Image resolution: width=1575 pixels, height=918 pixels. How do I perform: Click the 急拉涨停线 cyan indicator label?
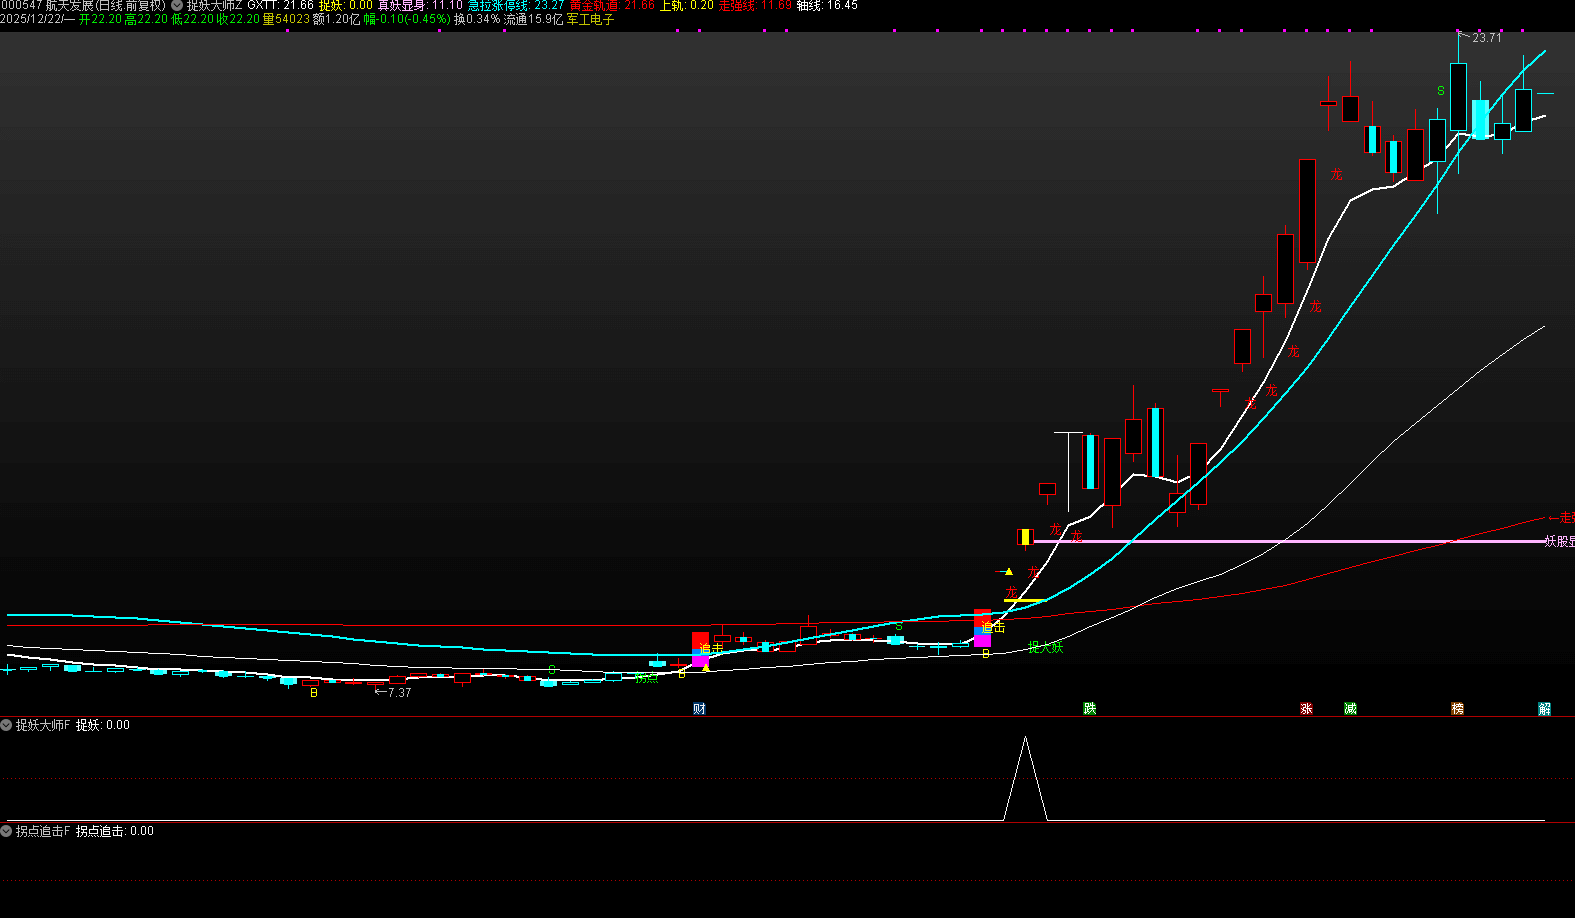[499, 6]
